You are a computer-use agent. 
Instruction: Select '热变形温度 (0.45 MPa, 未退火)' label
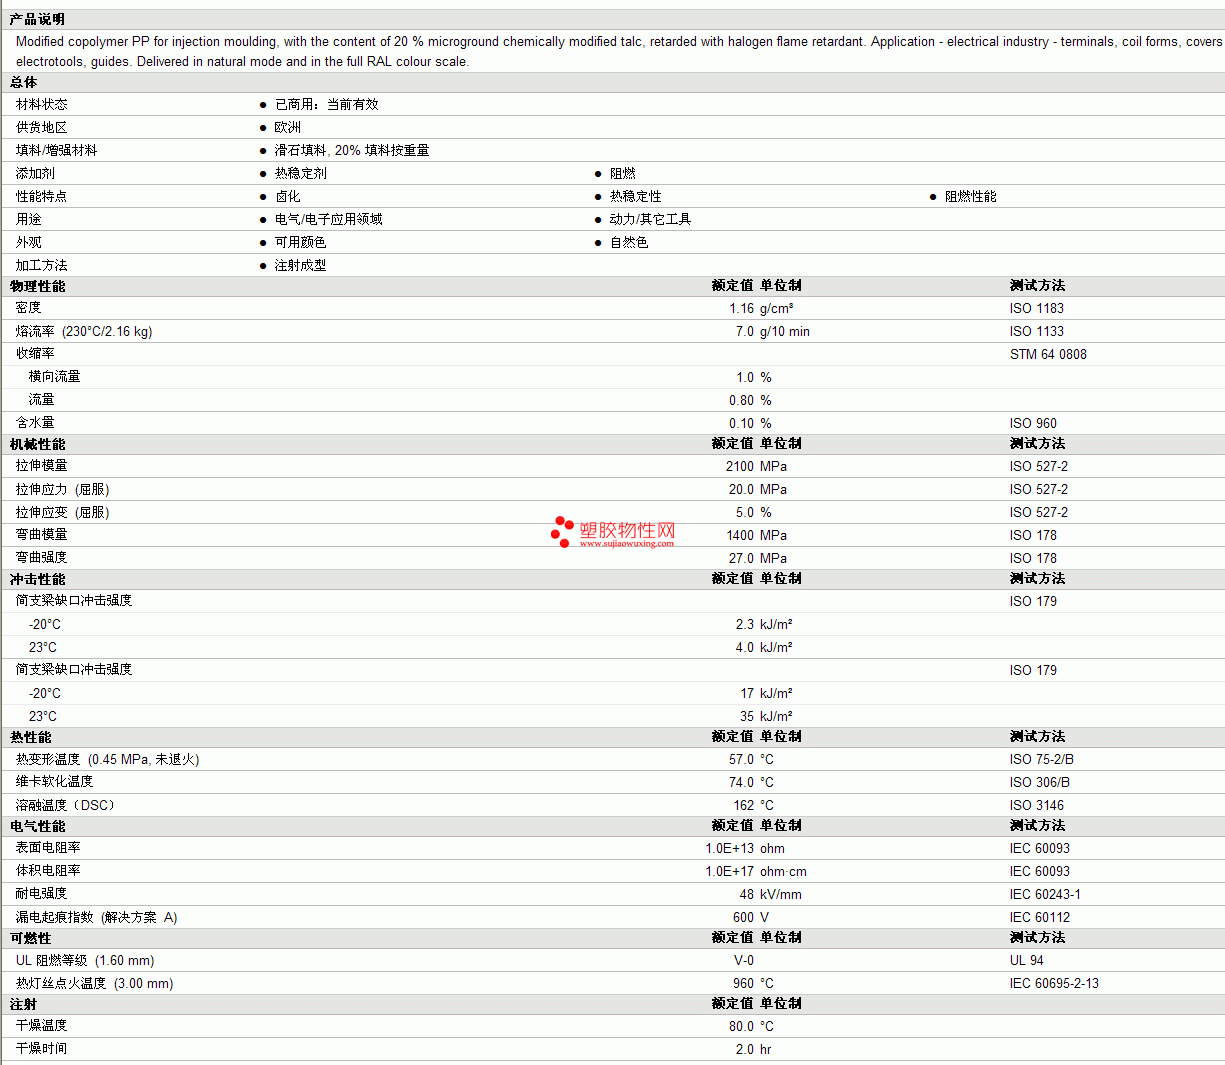(x=108, y=759)
